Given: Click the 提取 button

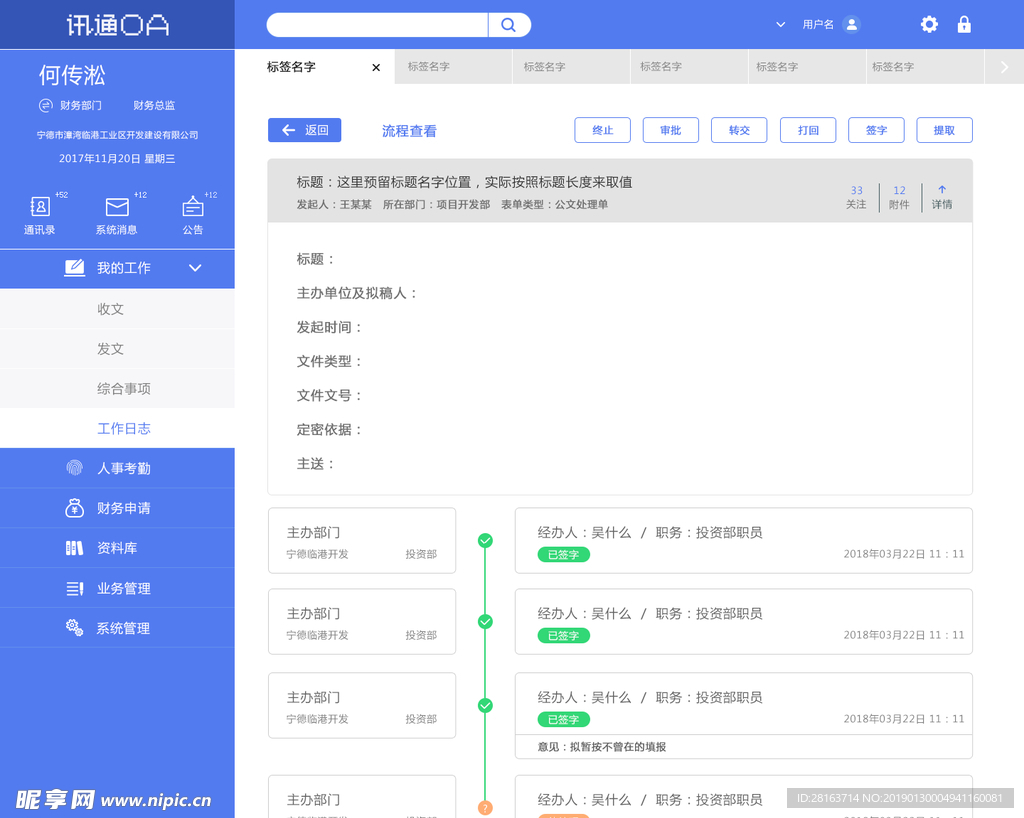Looking at the screenshot, I should tap(944, 130).
